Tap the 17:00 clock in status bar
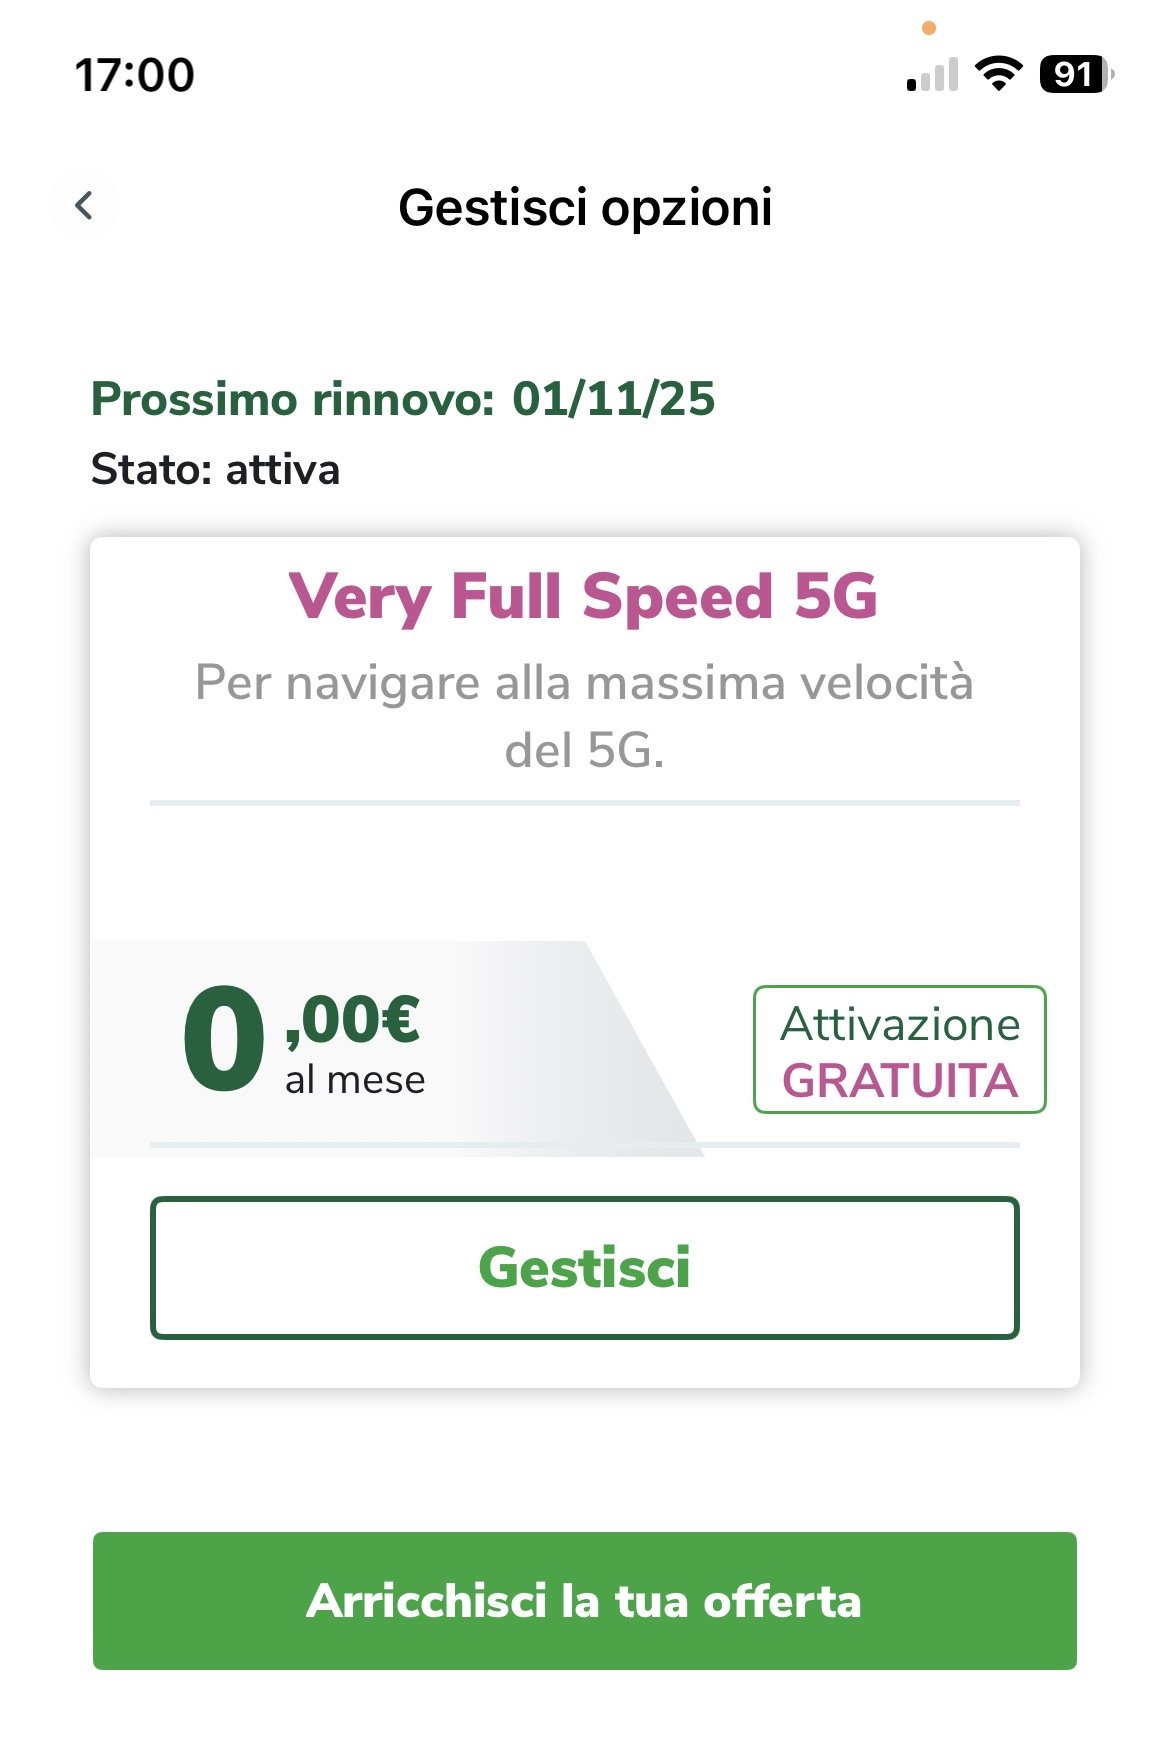The width and height of the screenshot is (1170, 1758). pos(135,75)
